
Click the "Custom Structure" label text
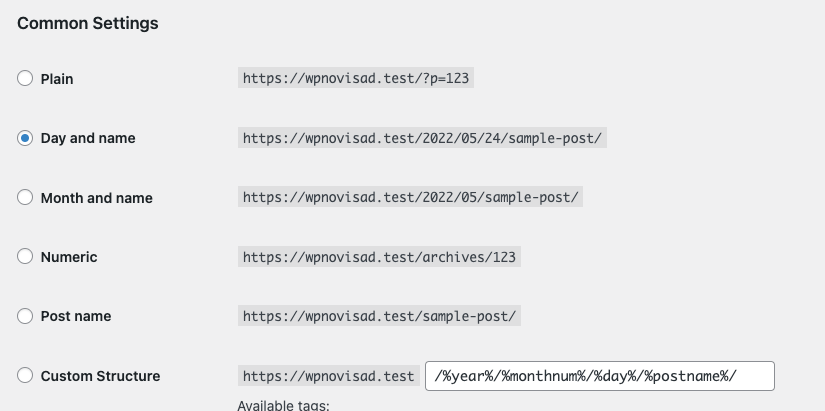coord(100,376)
